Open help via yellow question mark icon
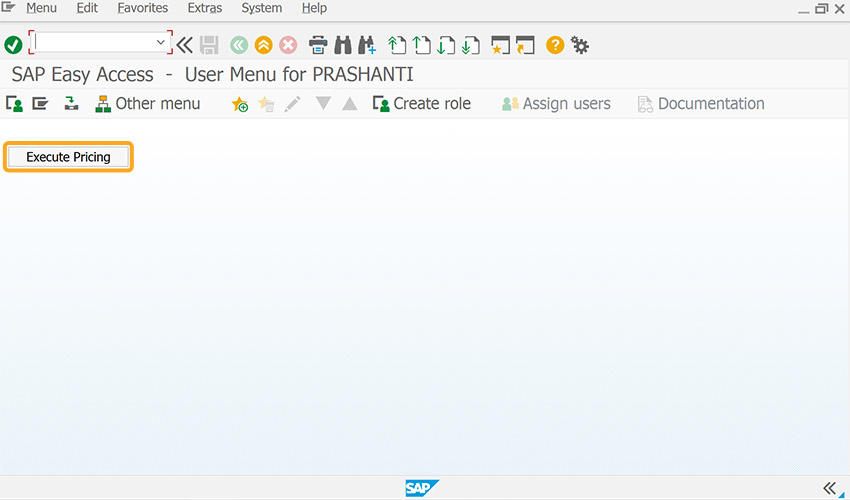The image size is (850, 500). (x=555, y=45)
